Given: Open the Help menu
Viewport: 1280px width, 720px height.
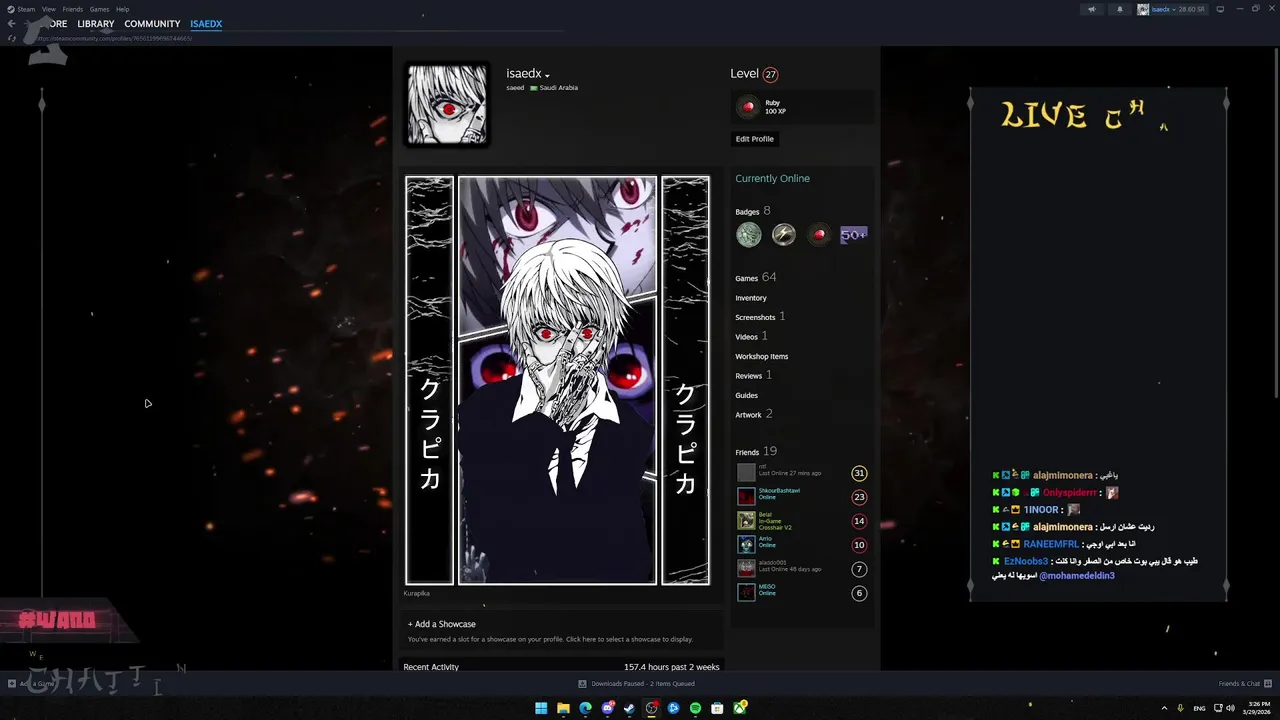Looking at the screenshot, I should point(122,9).
